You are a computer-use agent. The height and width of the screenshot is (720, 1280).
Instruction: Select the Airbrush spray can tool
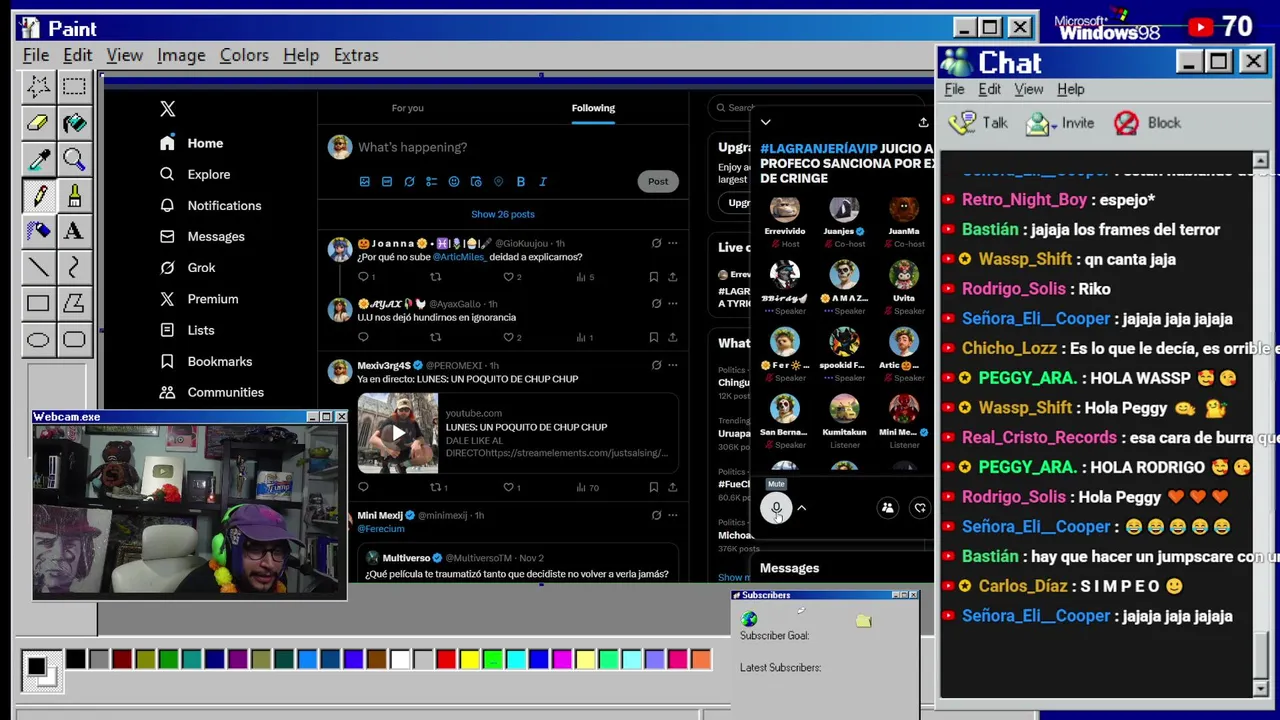click(38, 231)
